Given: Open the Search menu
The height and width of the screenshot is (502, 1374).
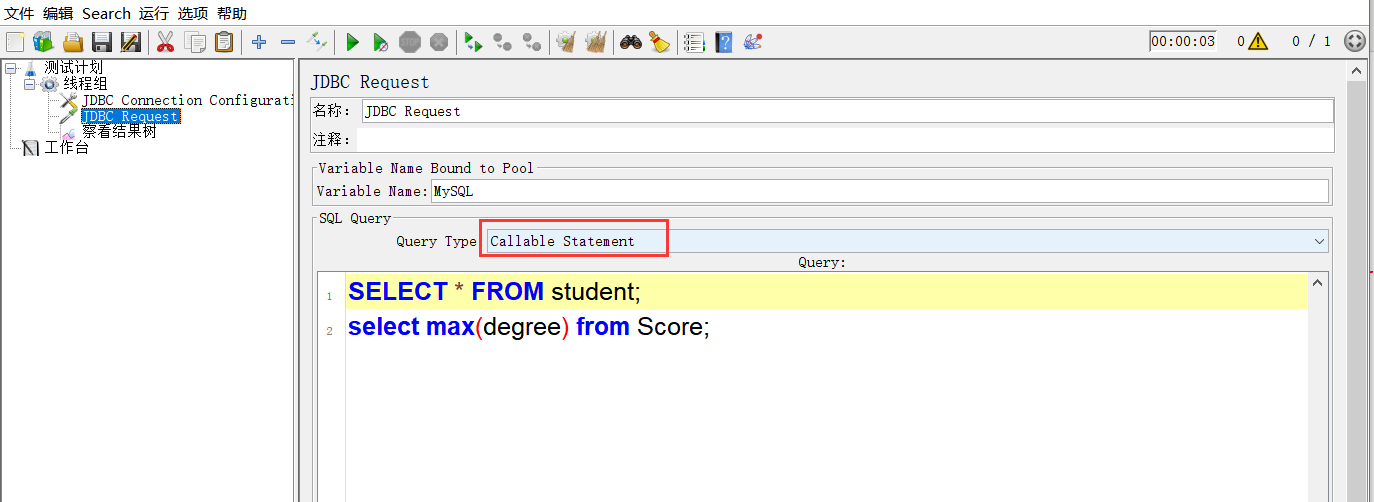Looking at the screenshot, I should (106, 13).
